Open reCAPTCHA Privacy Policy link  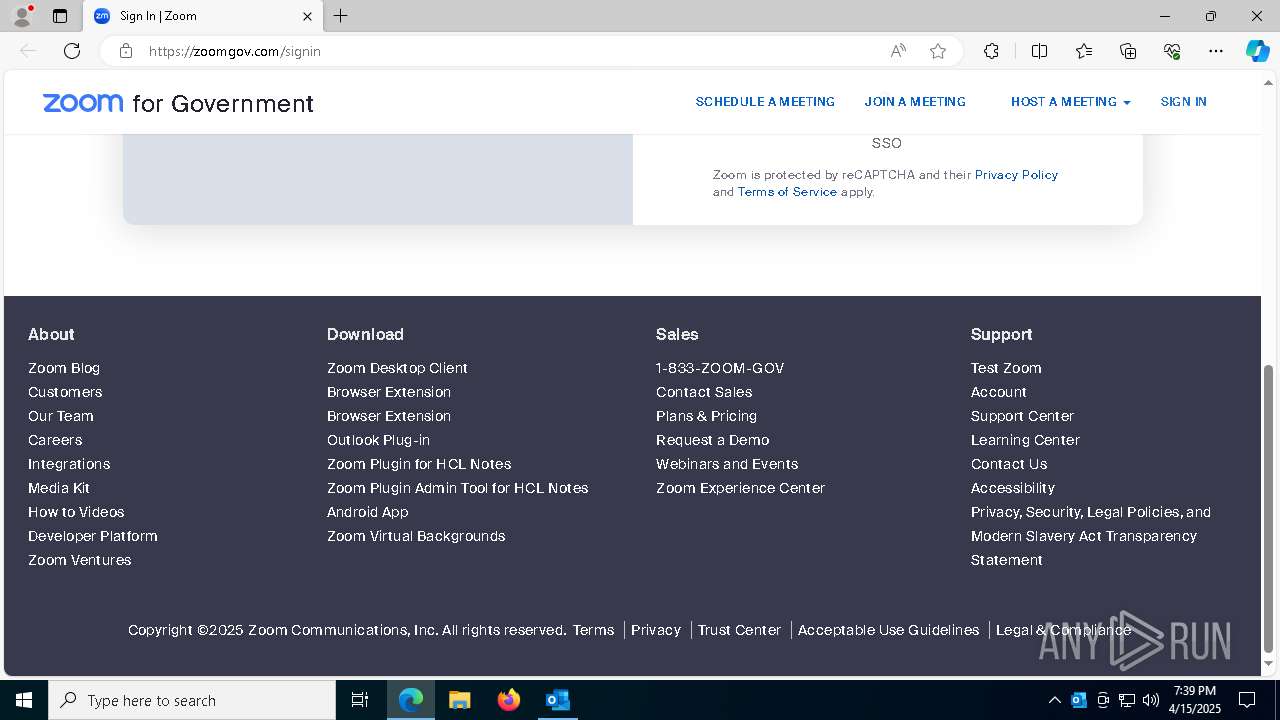click(x=1016, y=175)
